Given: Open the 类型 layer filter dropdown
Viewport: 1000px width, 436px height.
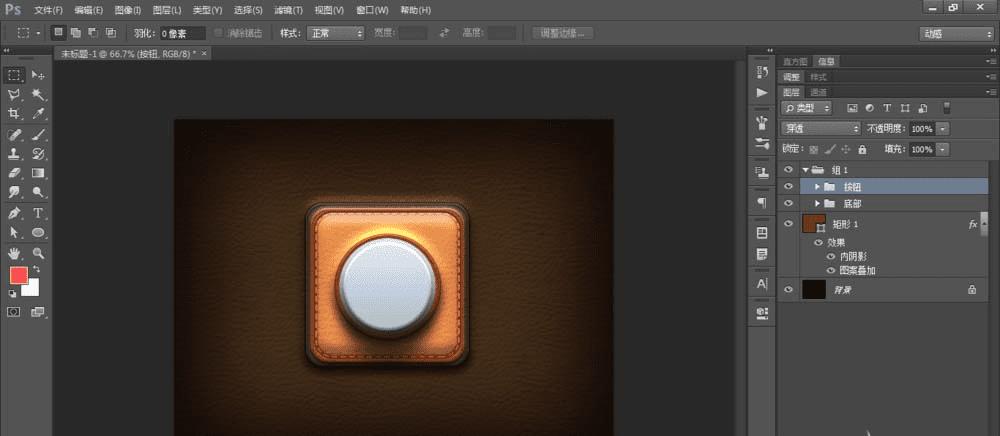Looking at the screenshot, I should point(807,108).
